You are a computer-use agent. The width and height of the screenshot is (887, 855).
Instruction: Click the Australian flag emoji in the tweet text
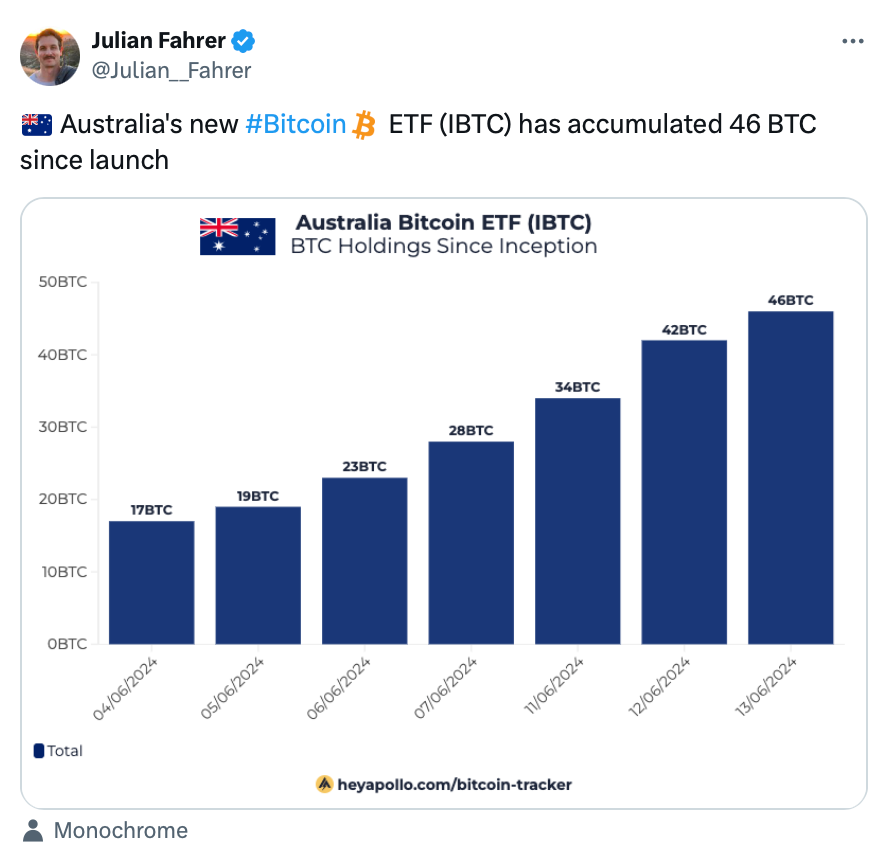(x=36, y=124)
